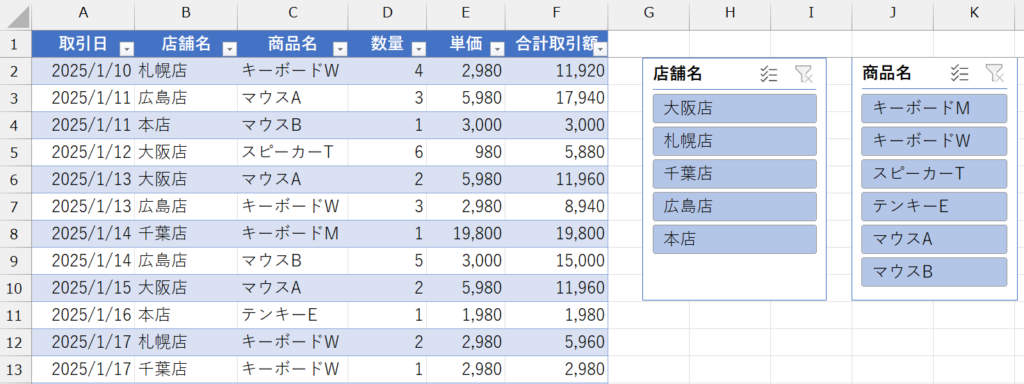
Task: Click the 5,960 total cell
Action: click(x=556, y=342)
